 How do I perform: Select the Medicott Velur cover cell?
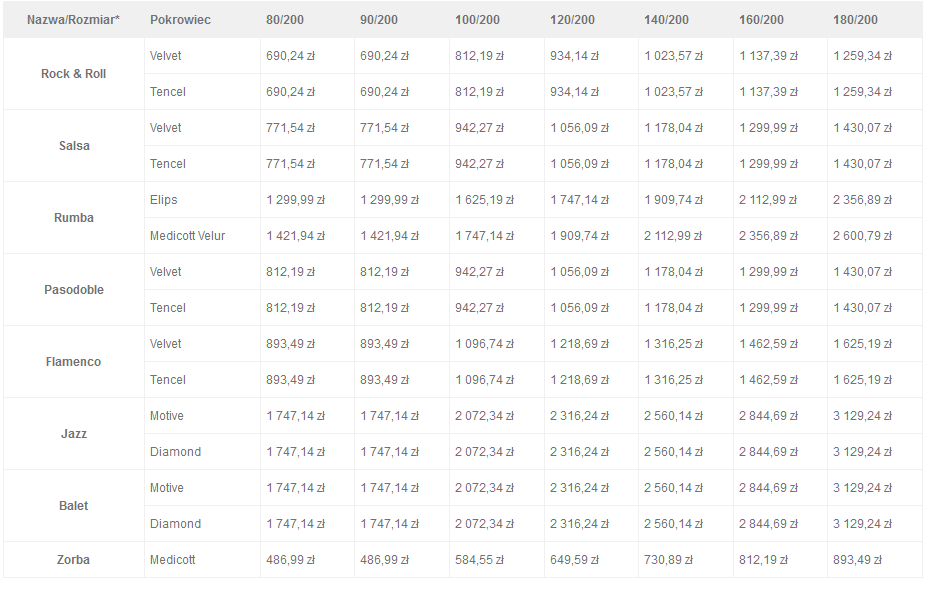click(188, 236)
